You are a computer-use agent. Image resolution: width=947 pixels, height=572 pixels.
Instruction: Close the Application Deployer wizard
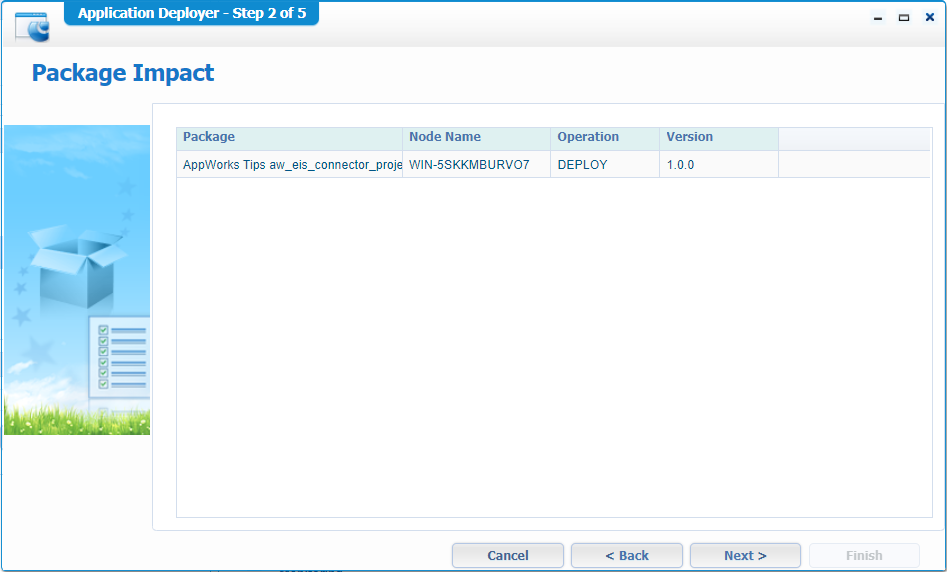click(929, 18)
